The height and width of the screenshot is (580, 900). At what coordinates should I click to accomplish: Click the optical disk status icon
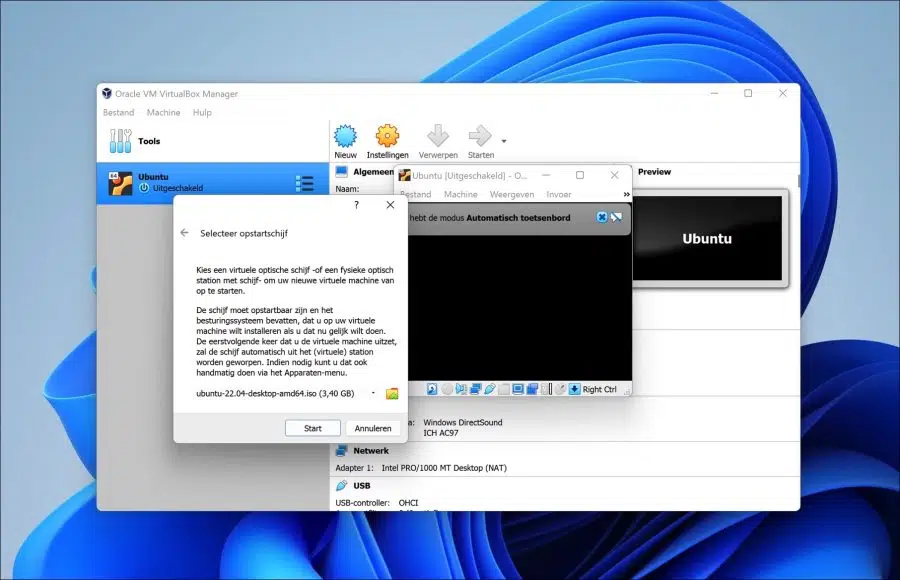447,389
